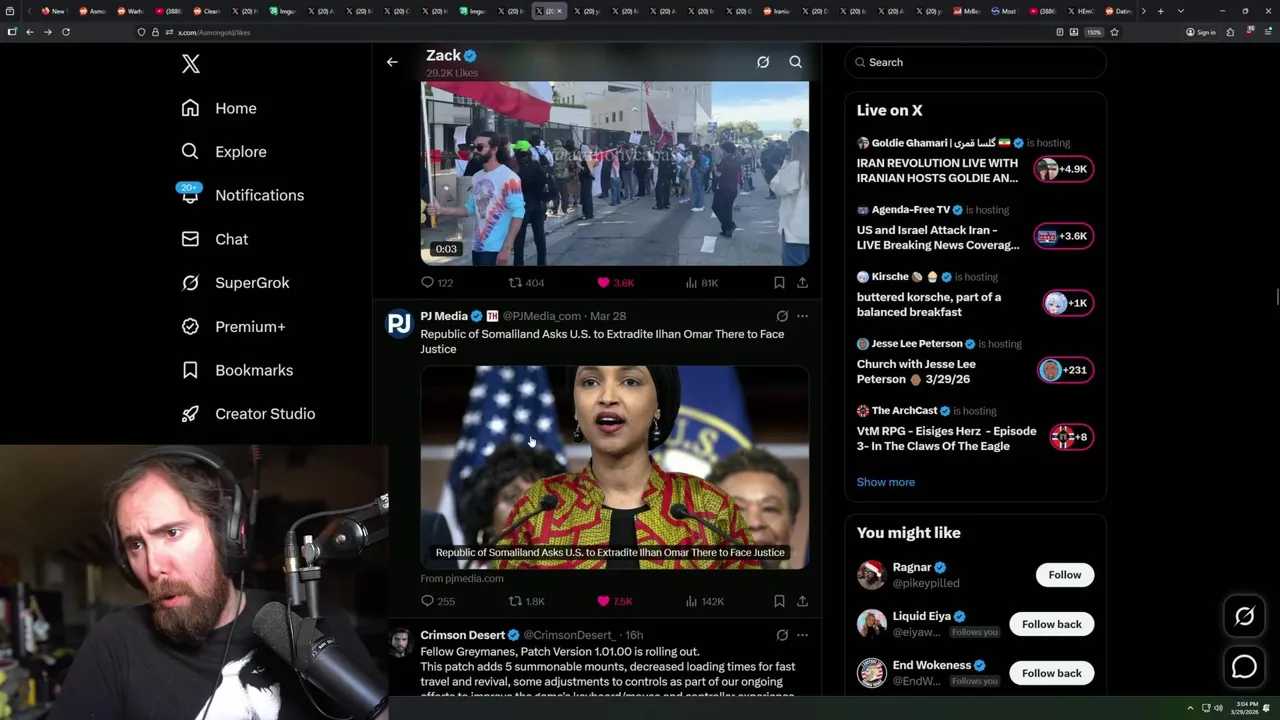Click Show more under Live on X
The image size is (1280, 720).
point(885,482)
